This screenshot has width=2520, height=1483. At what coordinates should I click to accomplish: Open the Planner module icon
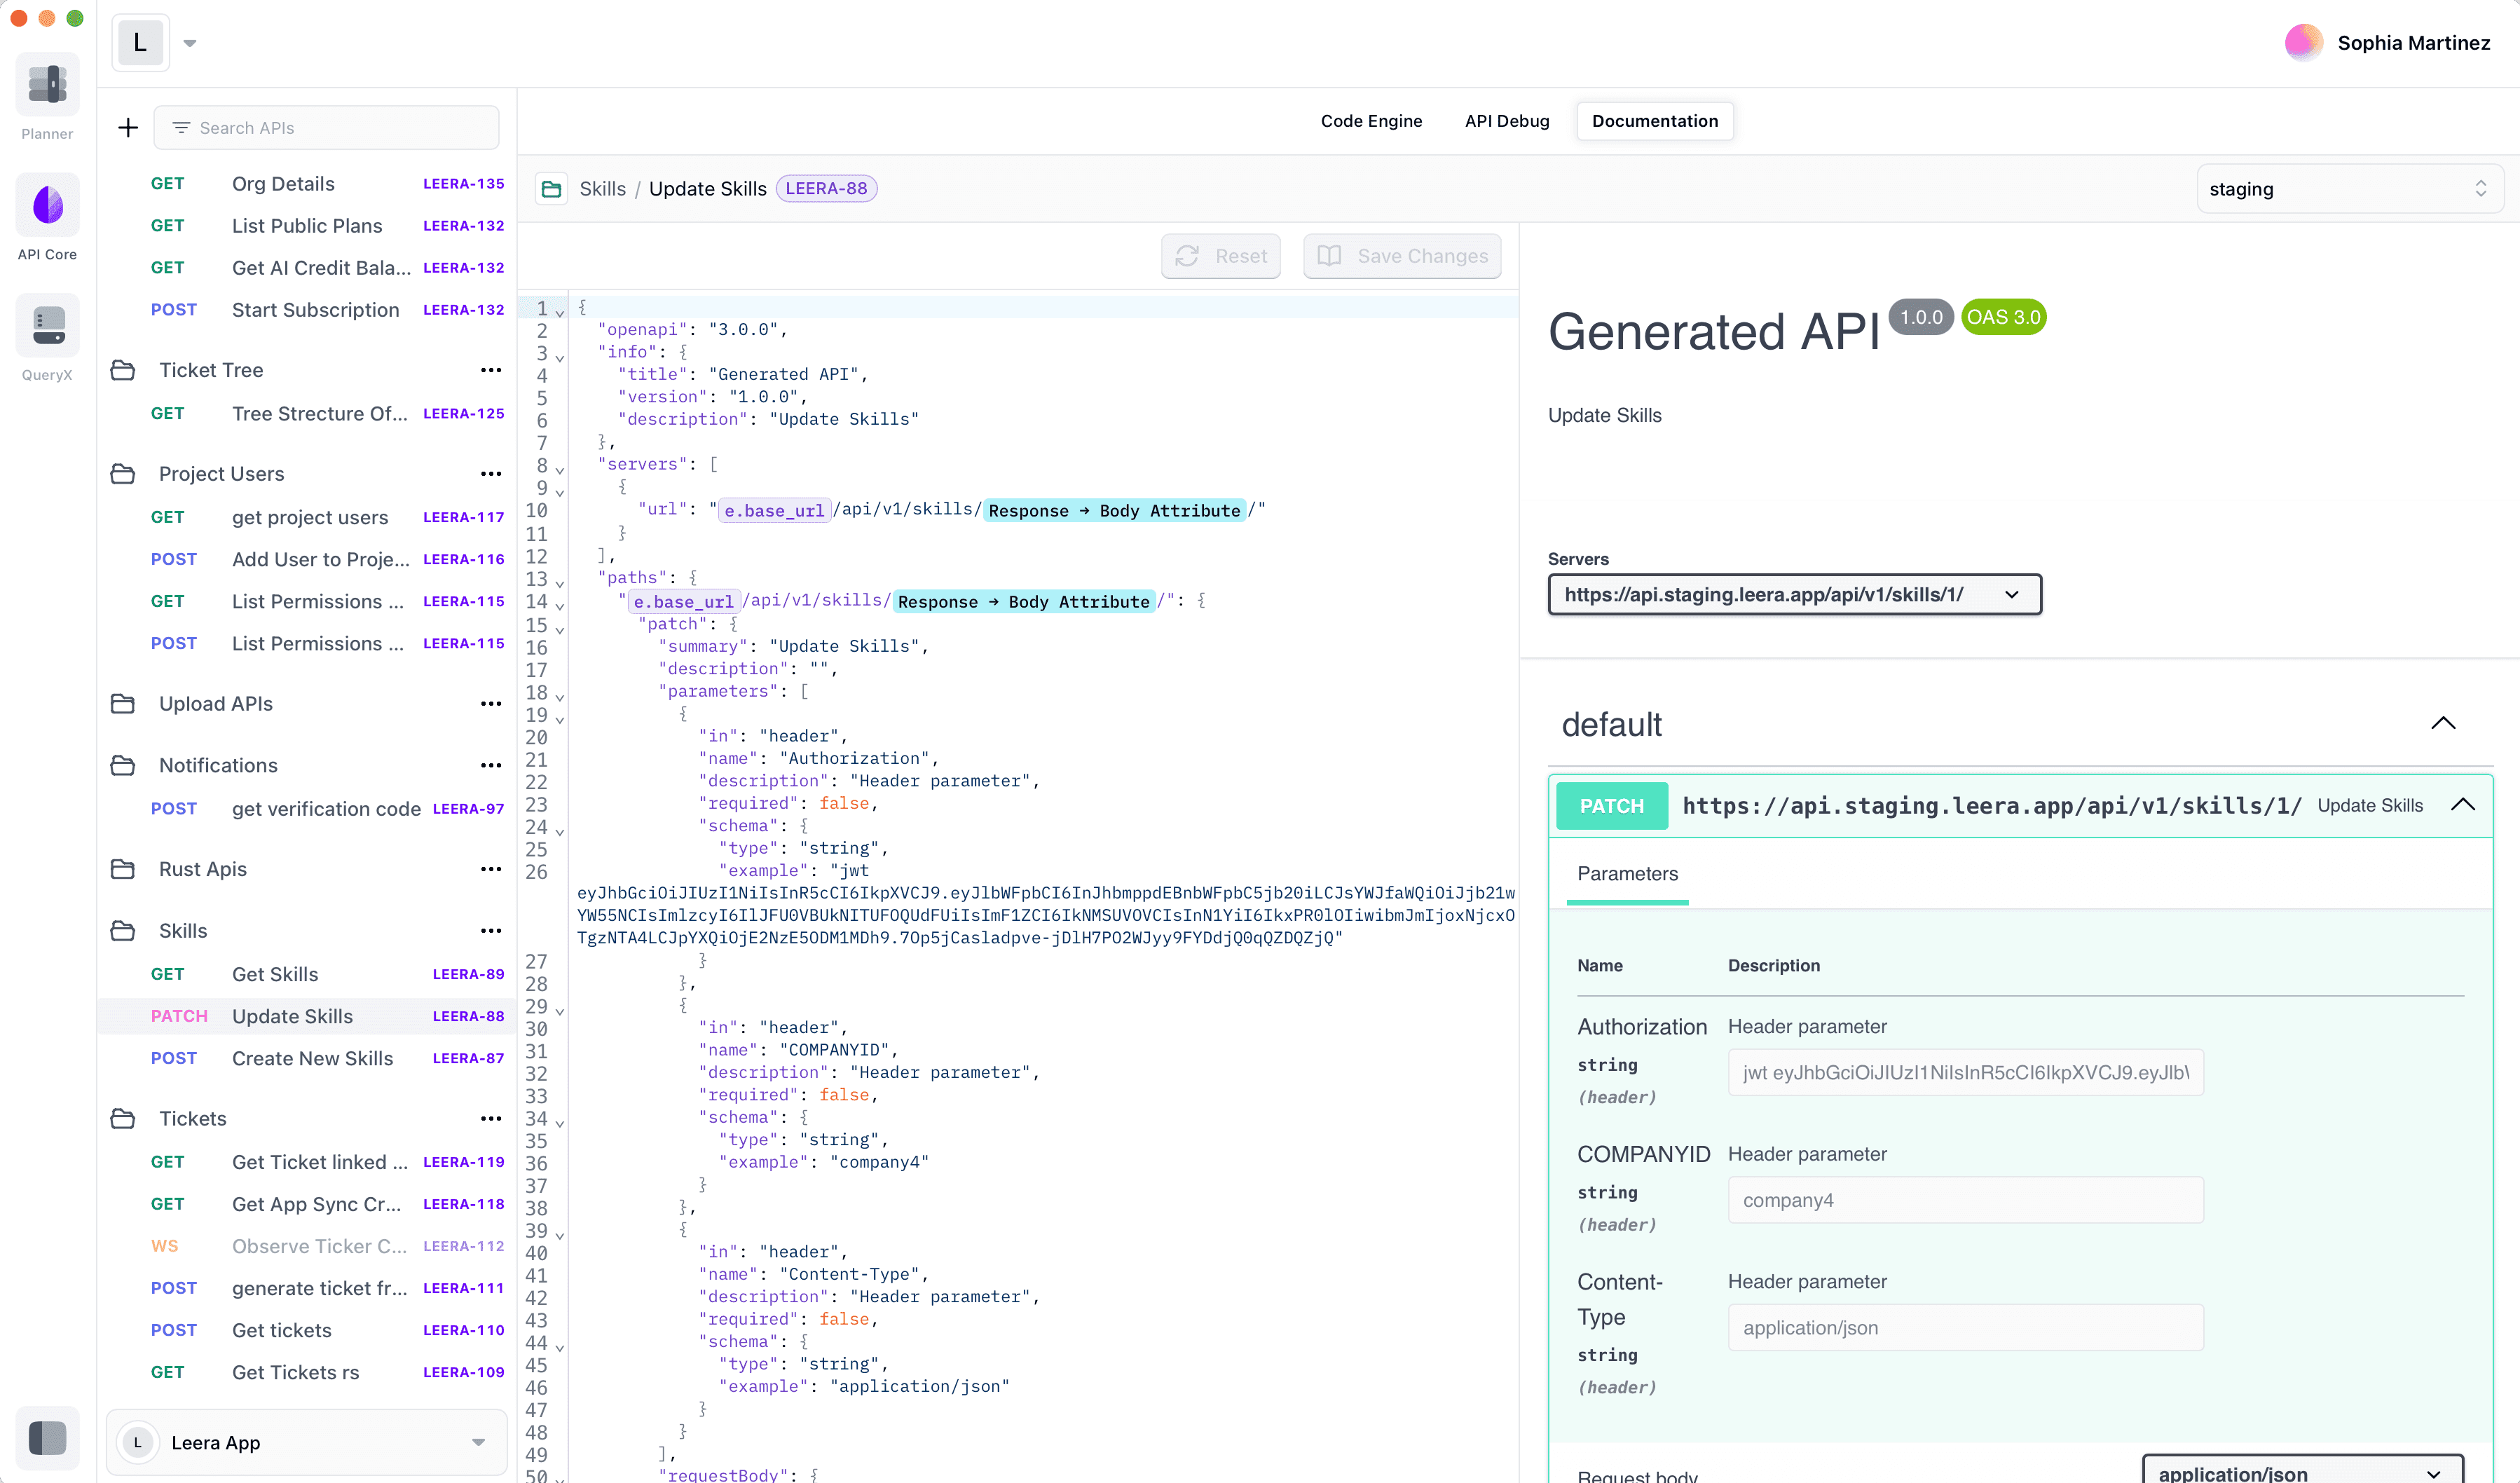point(47,84)
